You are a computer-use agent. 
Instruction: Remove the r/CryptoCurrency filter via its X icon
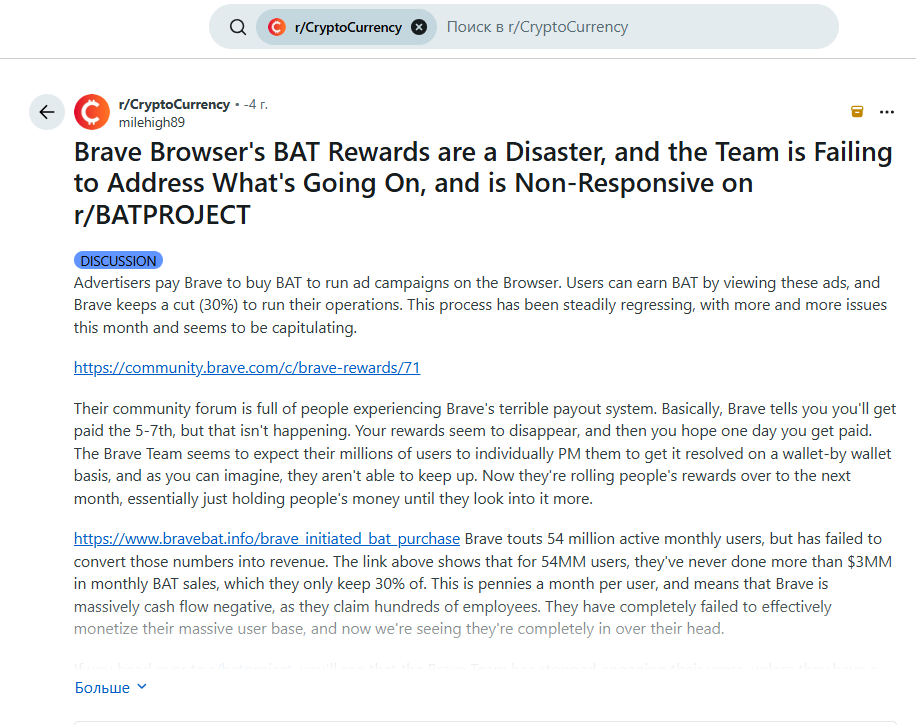tap(419, 27)
